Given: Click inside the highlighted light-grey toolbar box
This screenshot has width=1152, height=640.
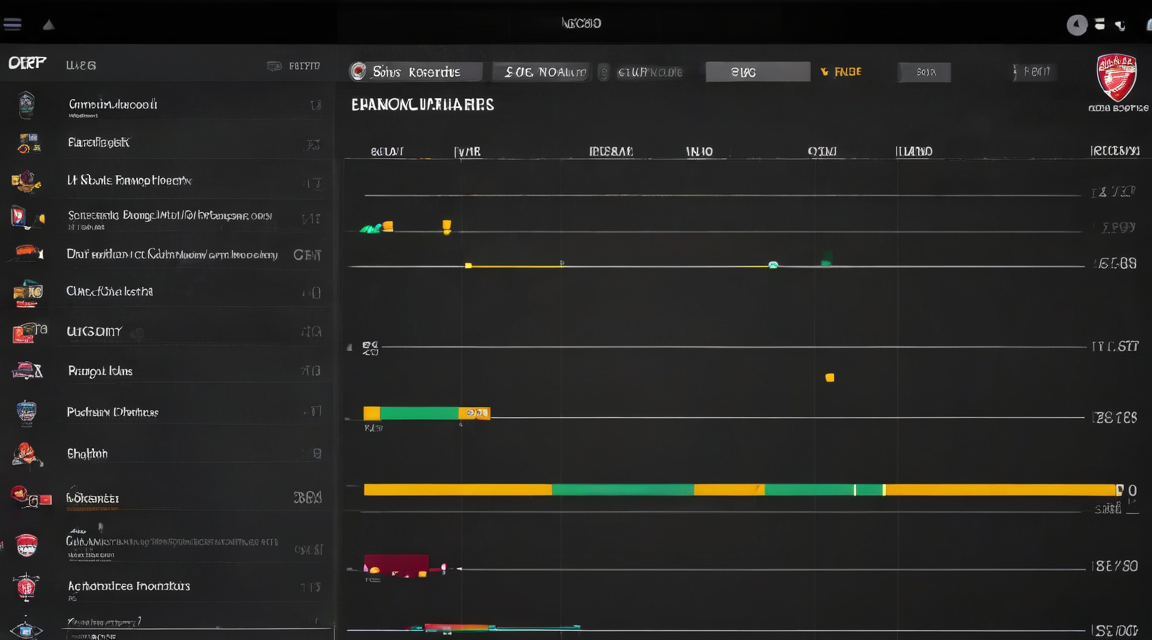Looking at the screenshot, I should coord(757,72).
